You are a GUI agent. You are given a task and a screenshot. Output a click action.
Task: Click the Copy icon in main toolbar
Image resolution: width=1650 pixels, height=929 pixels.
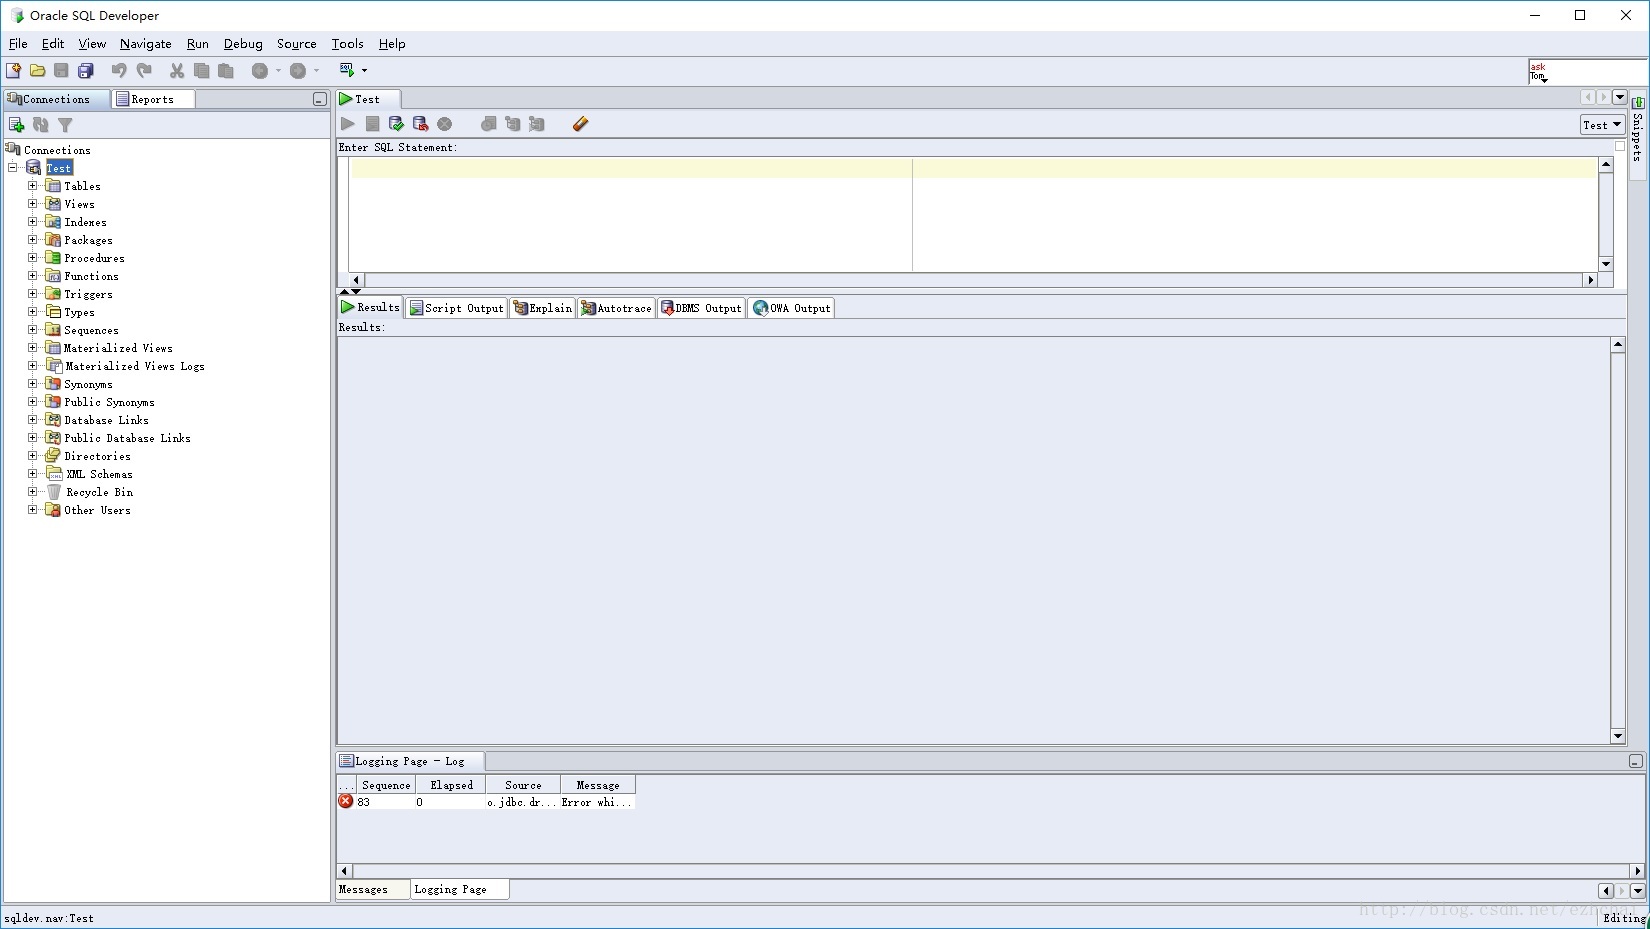201,70
